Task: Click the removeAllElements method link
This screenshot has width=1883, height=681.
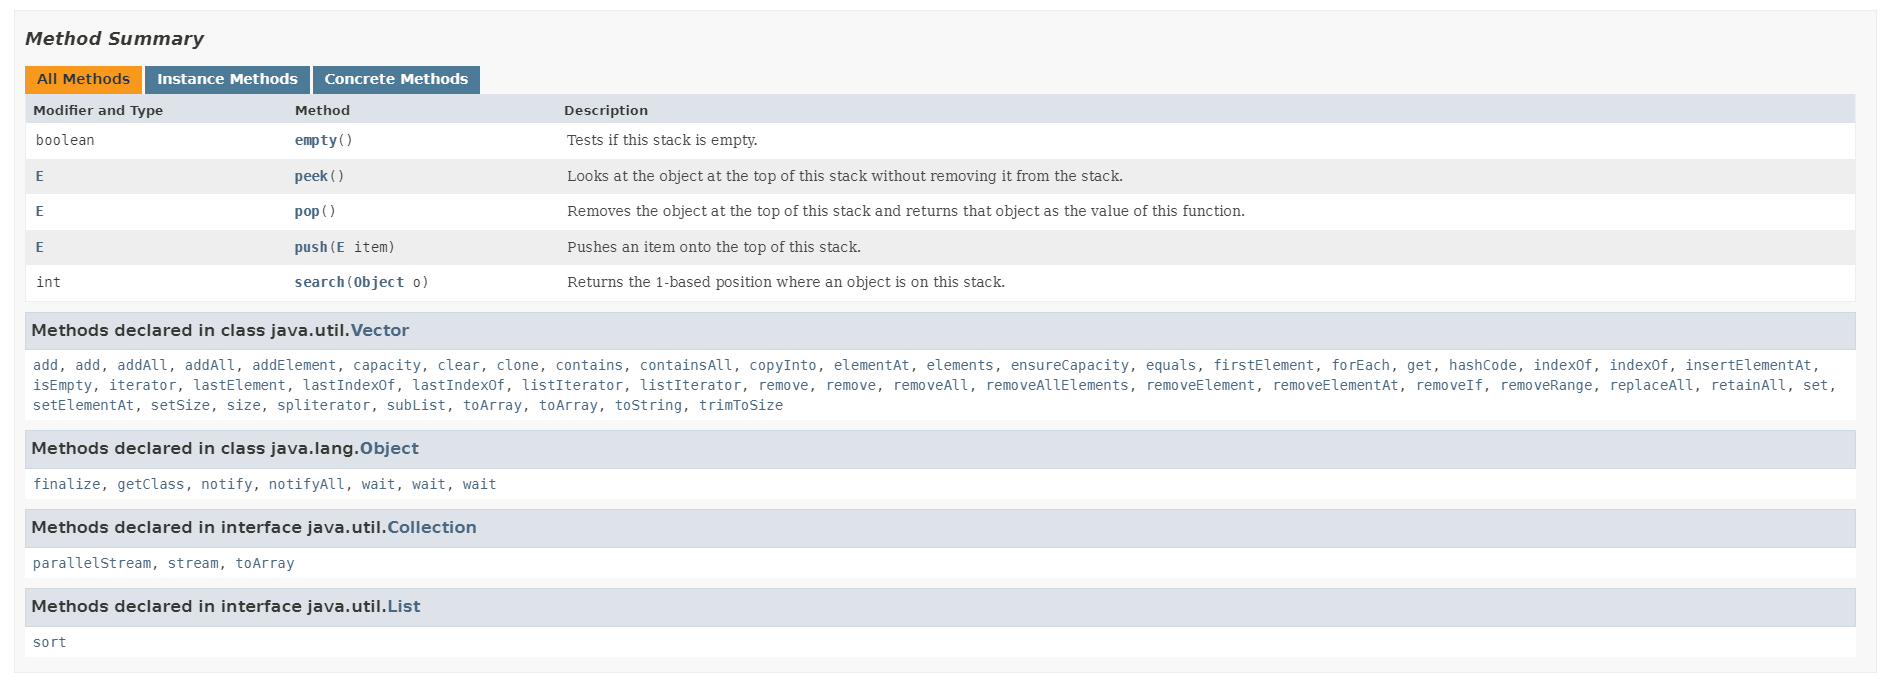Action: [1057, 386]
